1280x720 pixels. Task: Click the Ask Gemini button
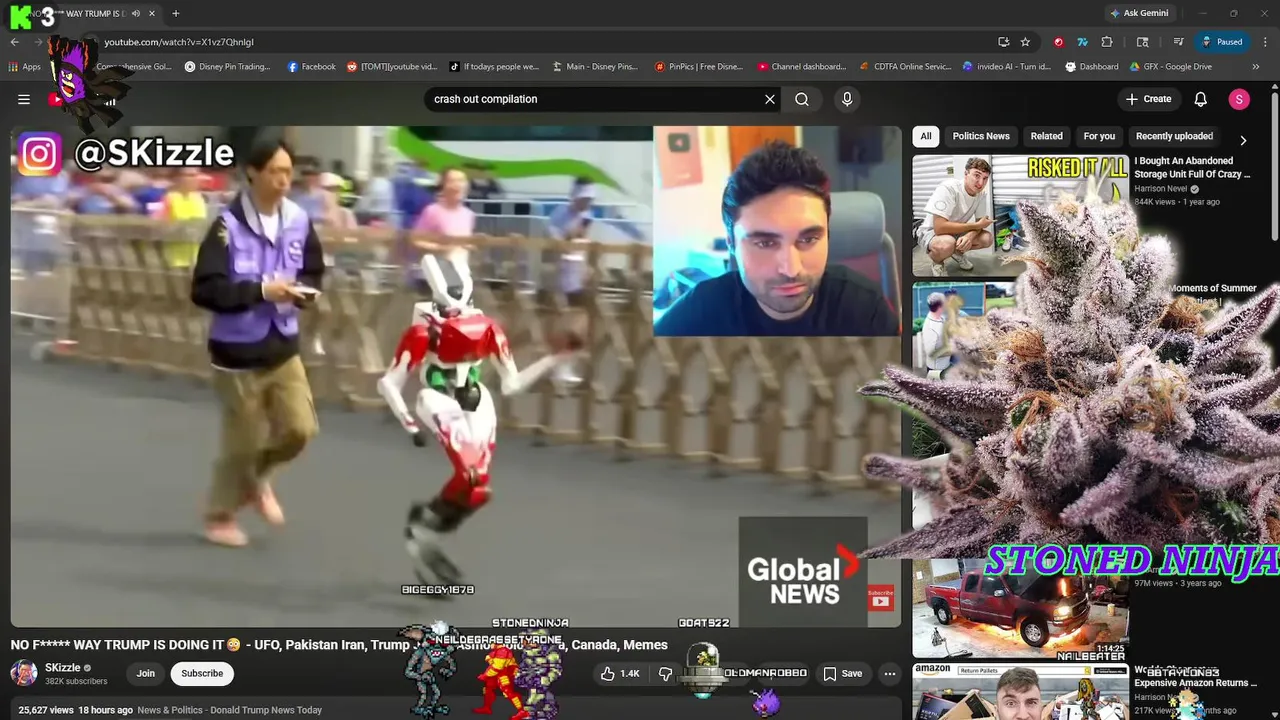pyautogui.click(x=1138, y=14)
